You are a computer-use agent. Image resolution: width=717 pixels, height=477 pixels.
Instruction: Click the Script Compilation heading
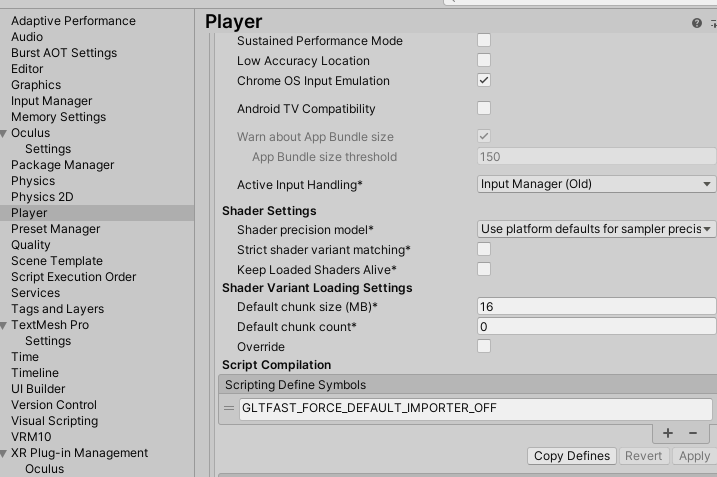(x=276, y=365)
